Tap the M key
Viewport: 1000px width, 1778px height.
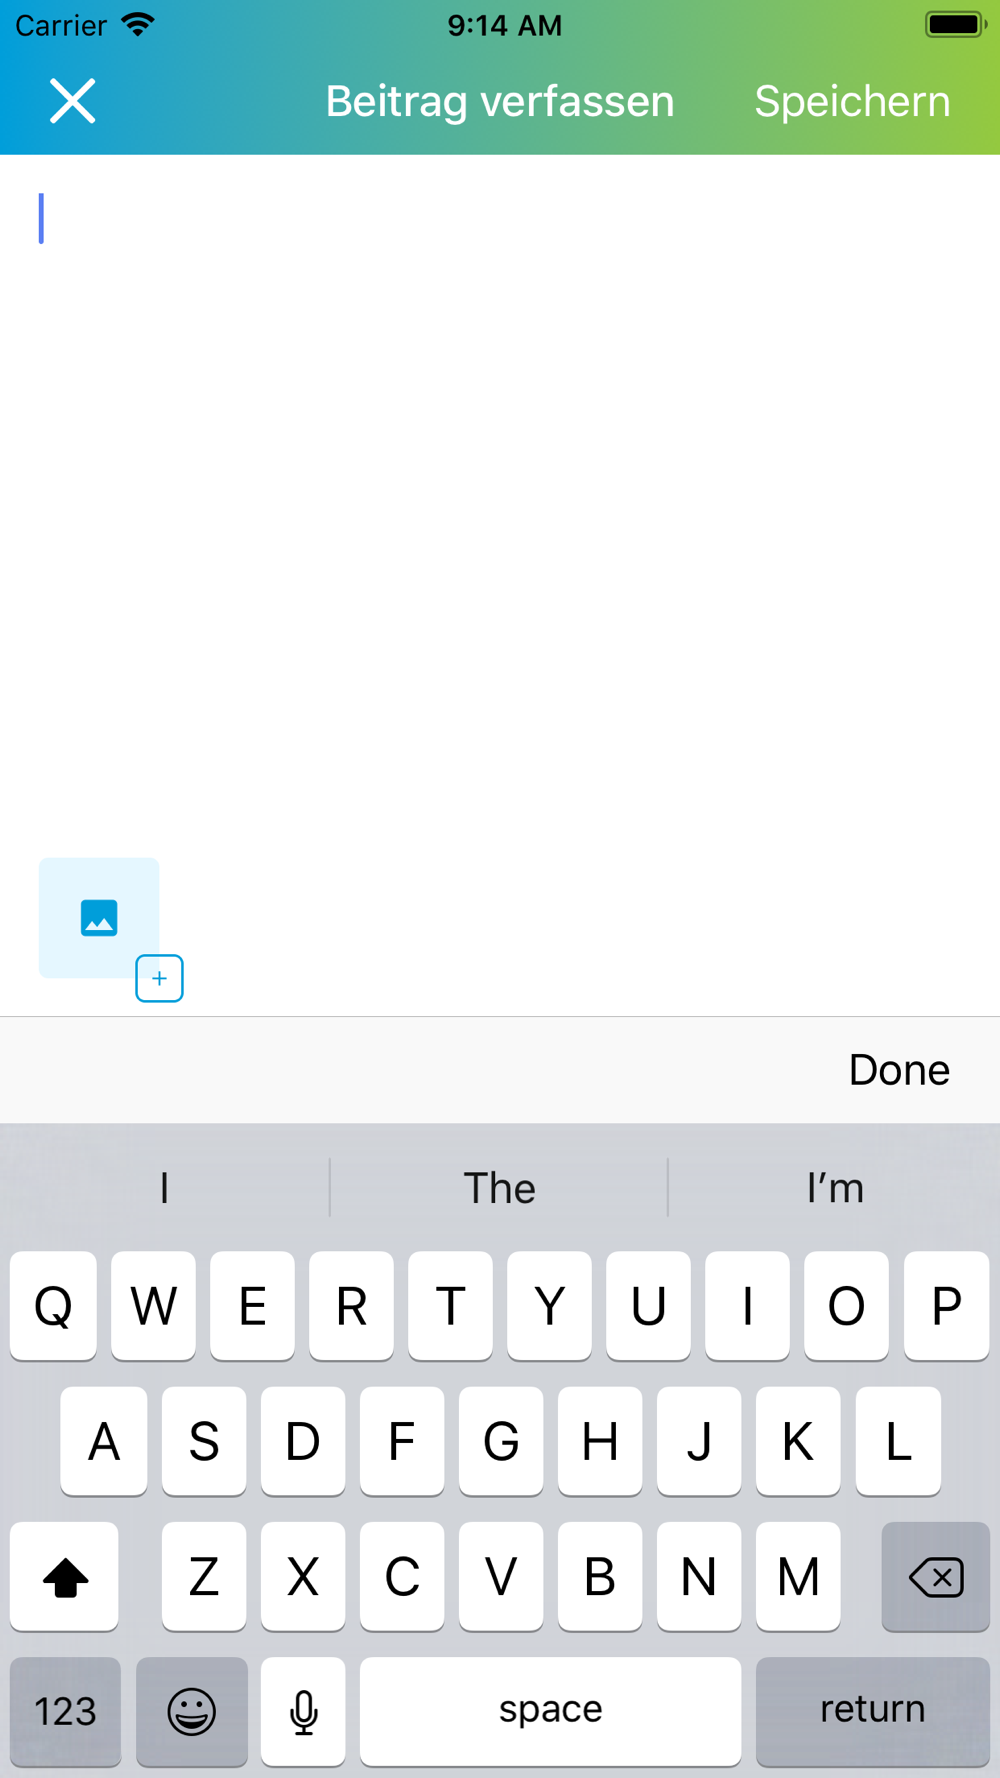click(798, 1577)
